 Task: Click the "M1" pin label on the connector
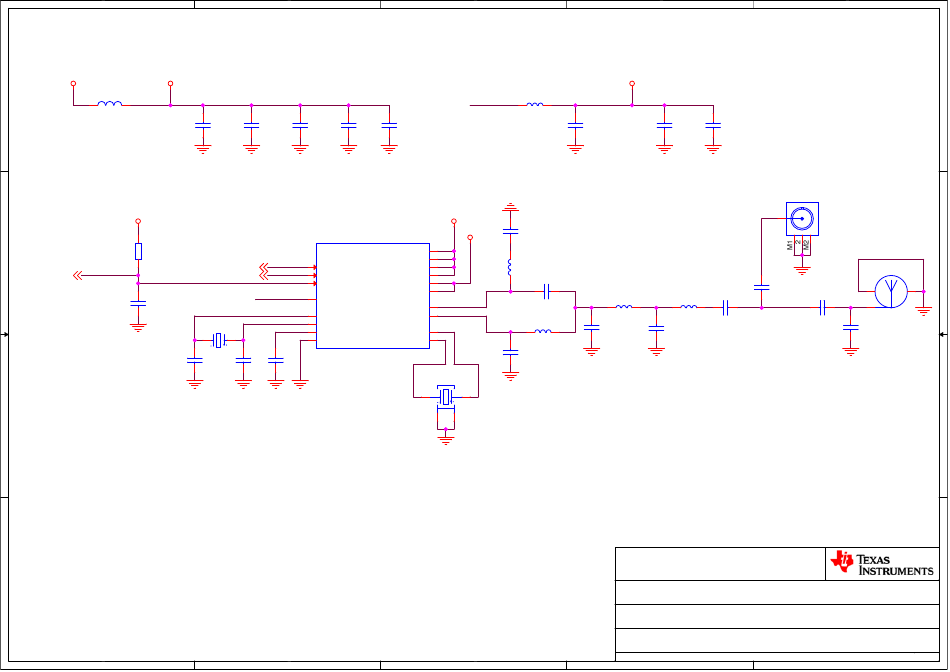pyautogui.click(x=790, y=245)
